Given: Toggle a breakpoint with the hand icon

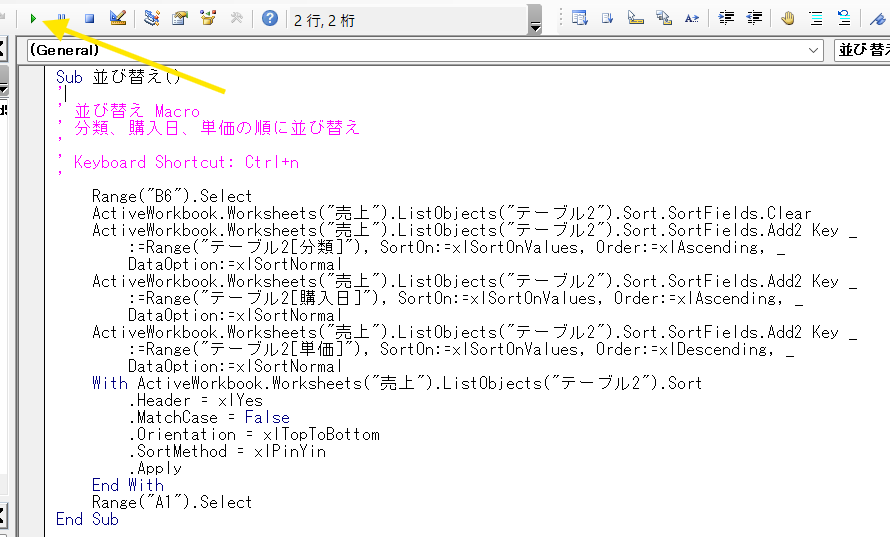Looking at the screenshot, I should click(788, 18).
